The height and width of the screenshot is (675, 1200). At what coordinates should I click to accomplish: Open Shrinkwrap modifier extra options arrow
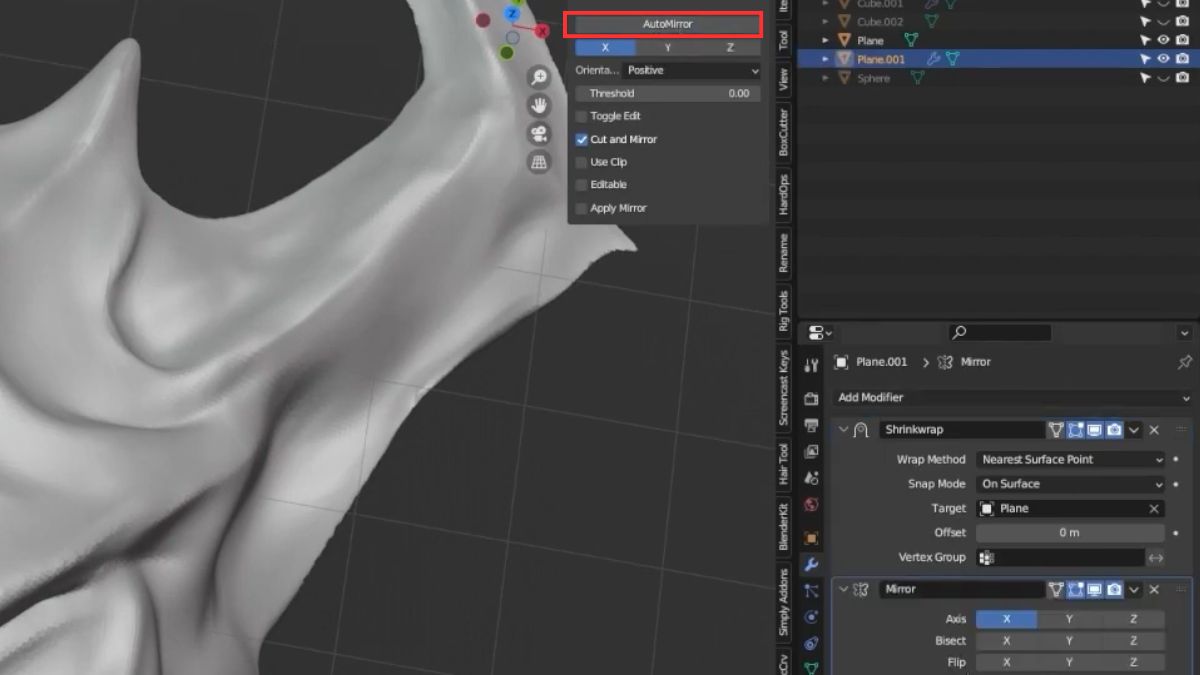click(x=1134, y=430)
